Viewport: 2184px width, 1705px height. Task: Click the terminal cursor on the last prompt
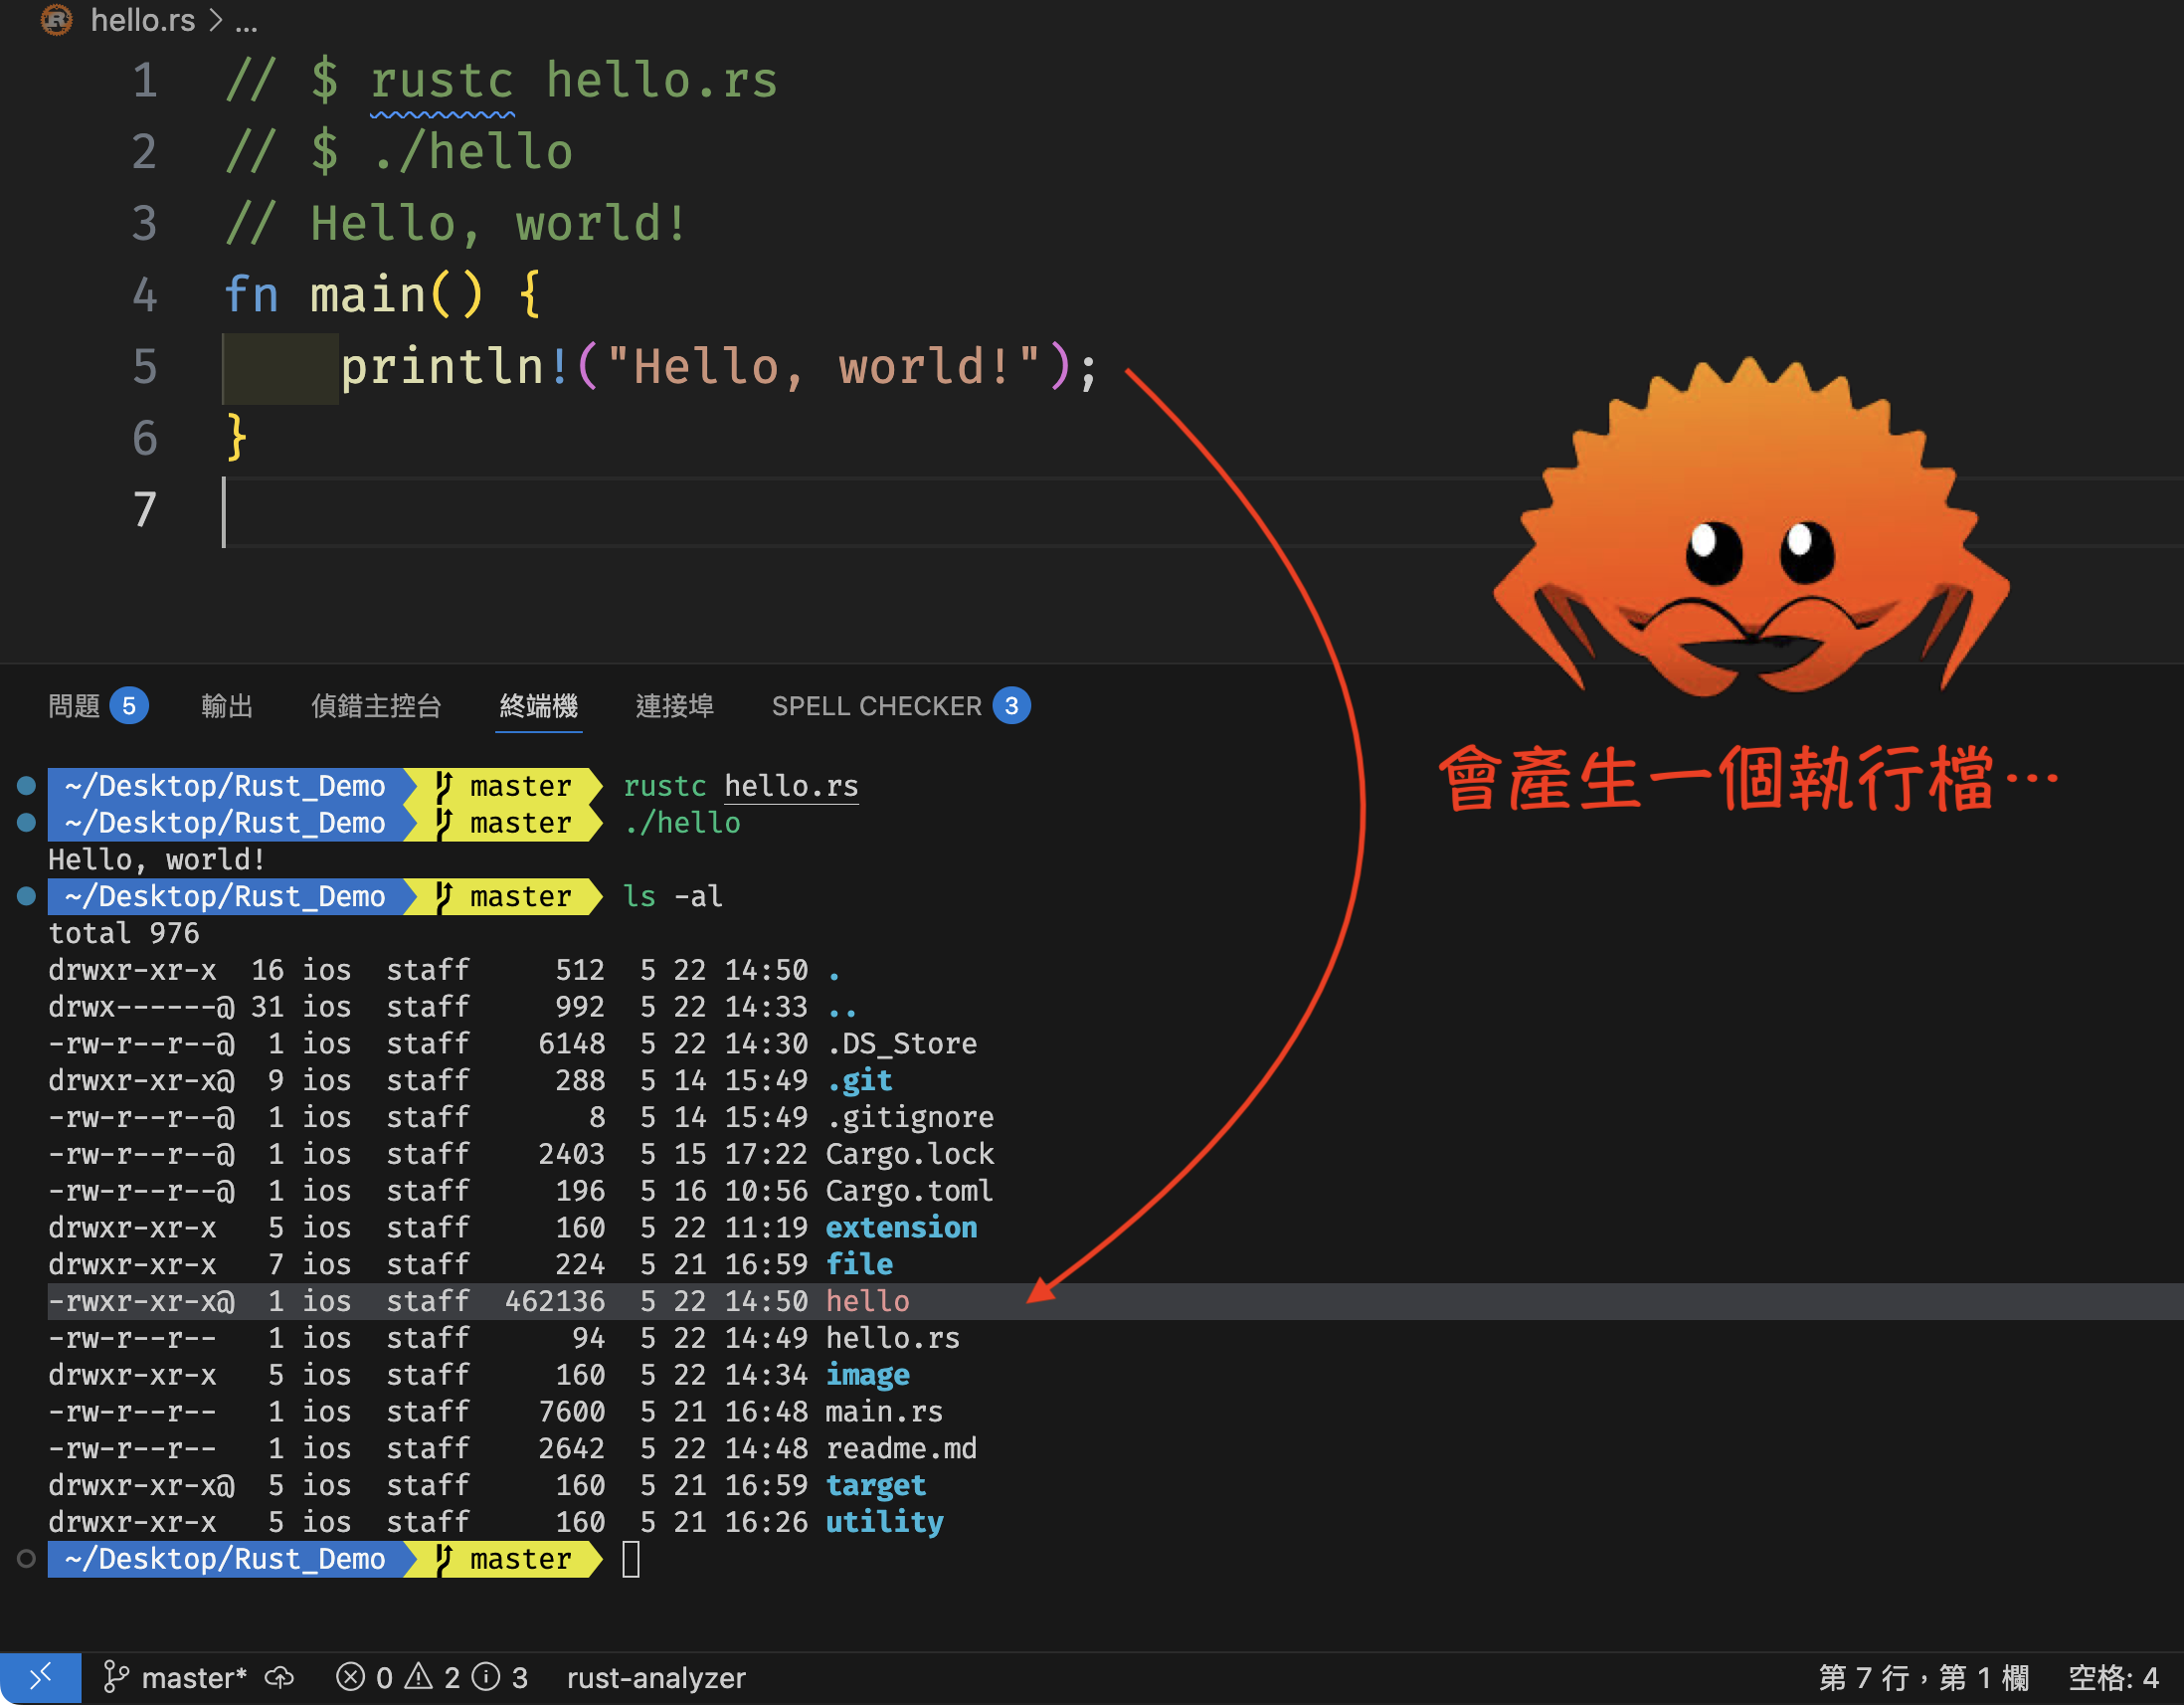point(631,1559)
